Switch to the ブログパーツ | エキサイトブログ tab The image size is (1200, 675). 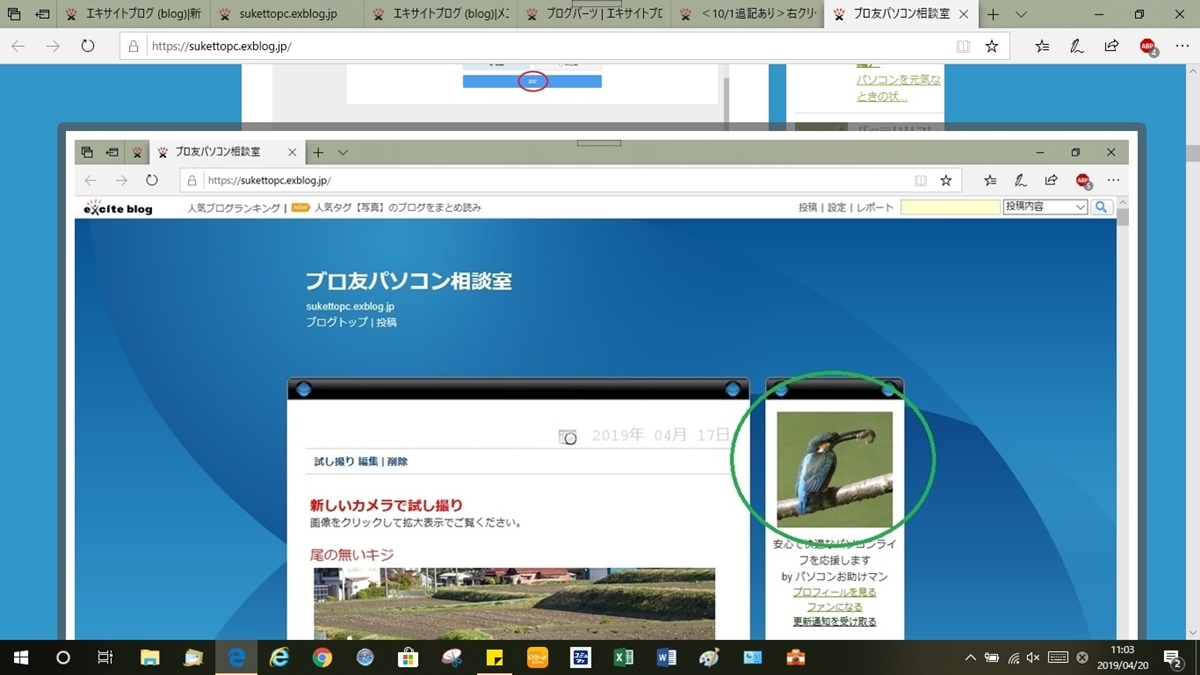(594, 14)
